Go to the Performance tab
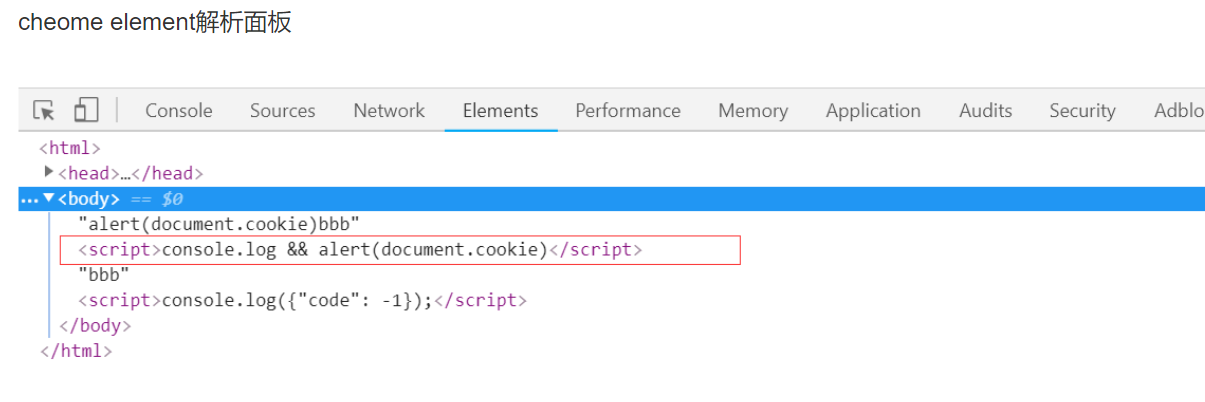 click(628, 111)
